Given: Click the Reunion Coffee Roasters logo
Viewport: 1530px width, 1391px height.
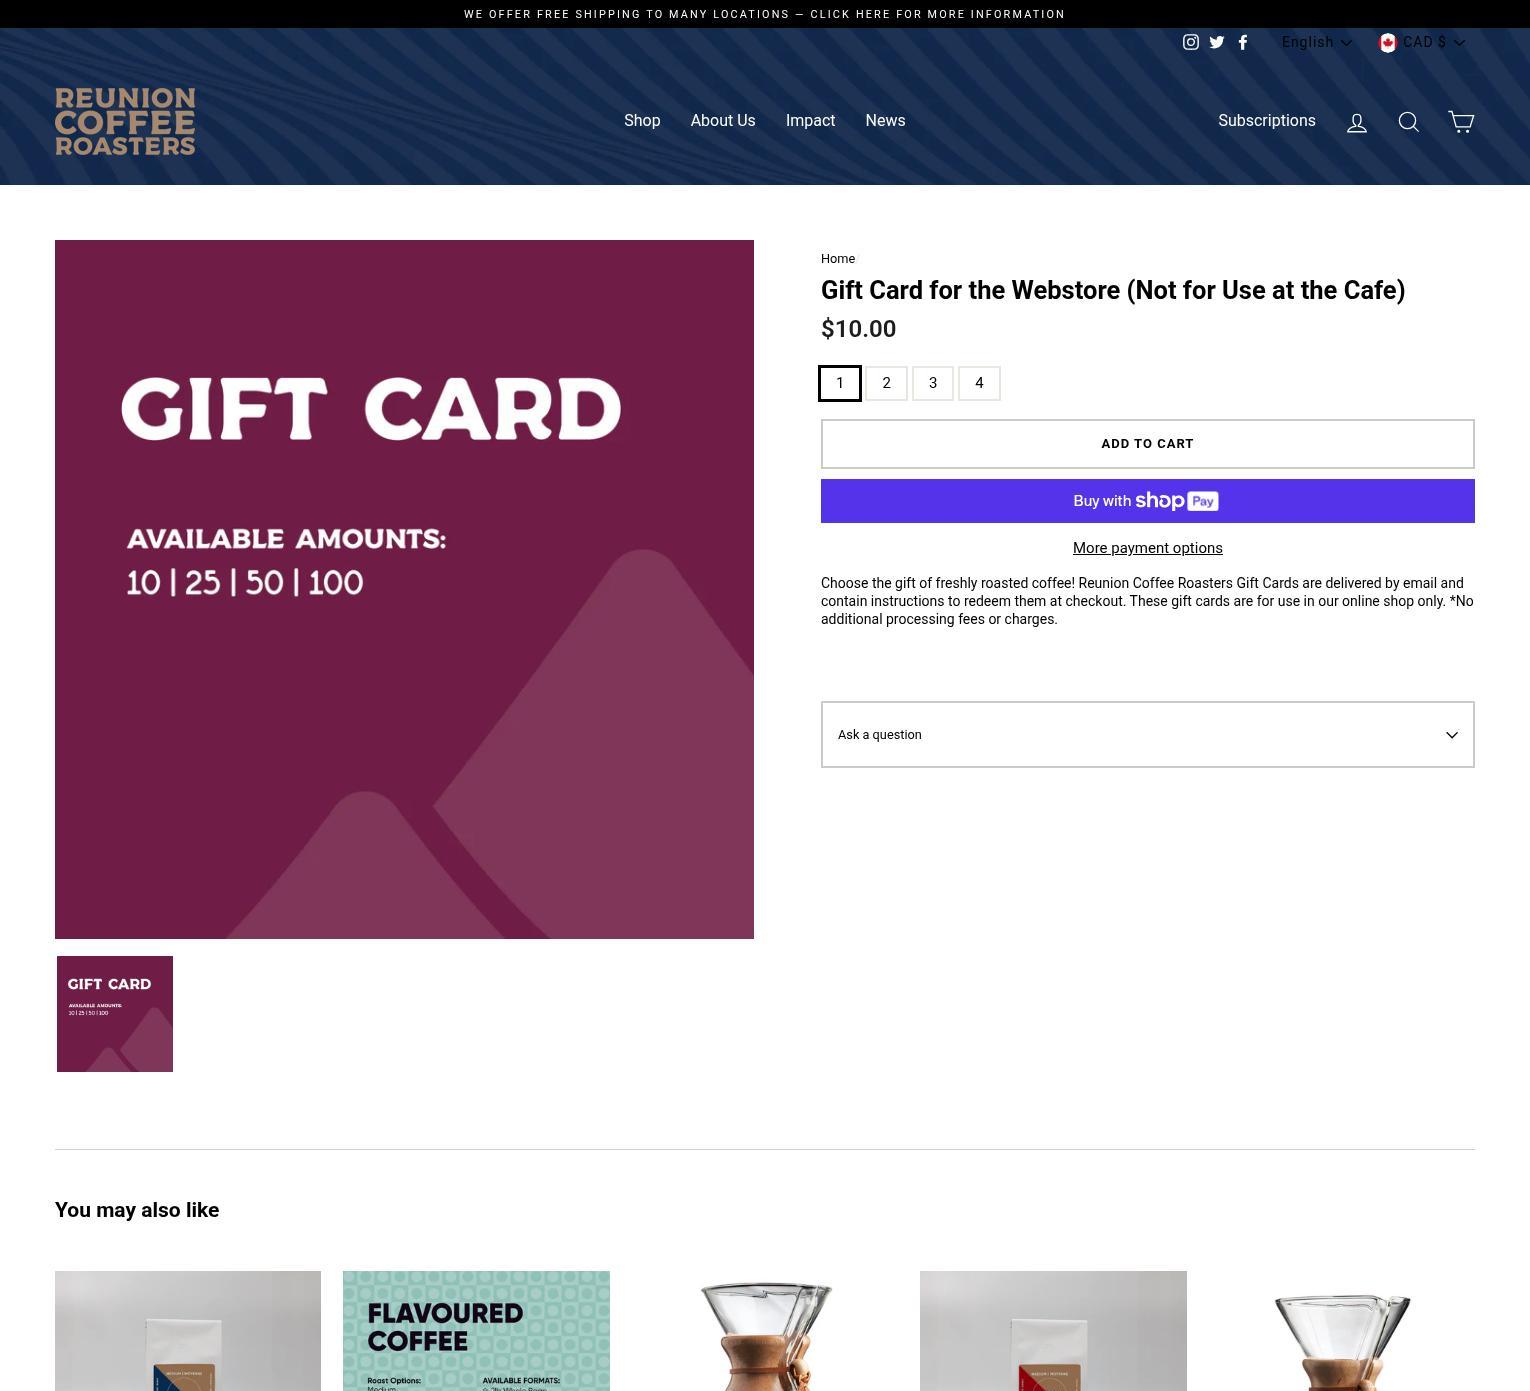Looking at the screenshot, I should 125,121.
